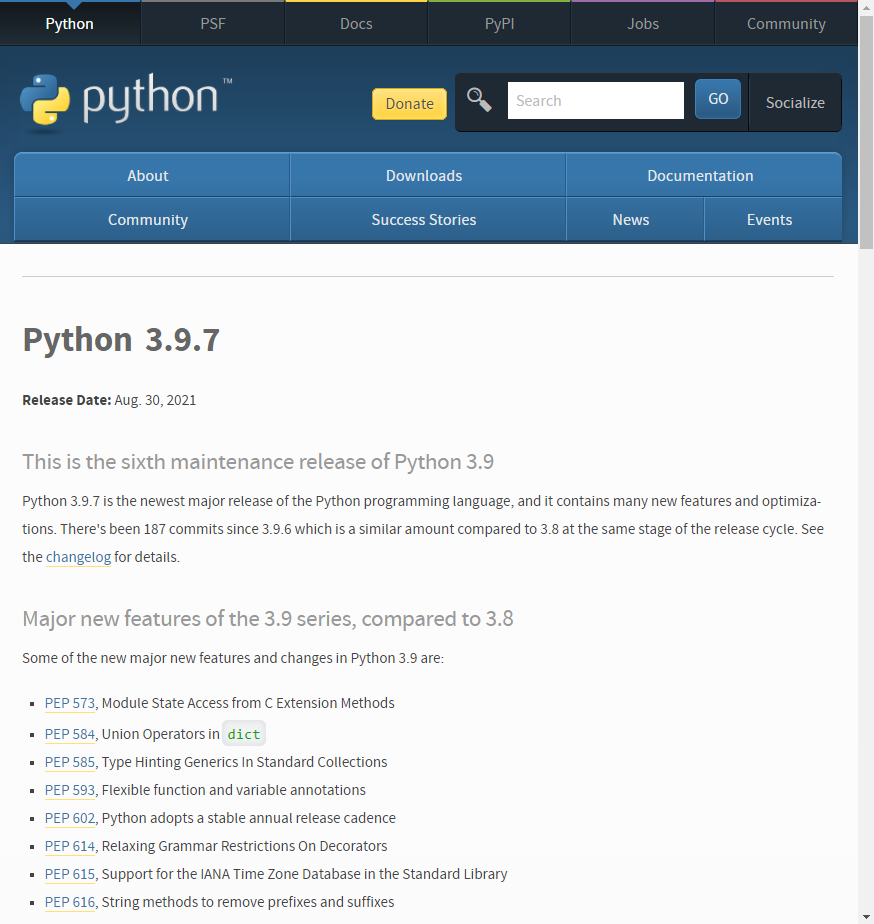This screenshot has width=874, height=924.
Task: Open the PEP 602 link
Action: [70, 818]
